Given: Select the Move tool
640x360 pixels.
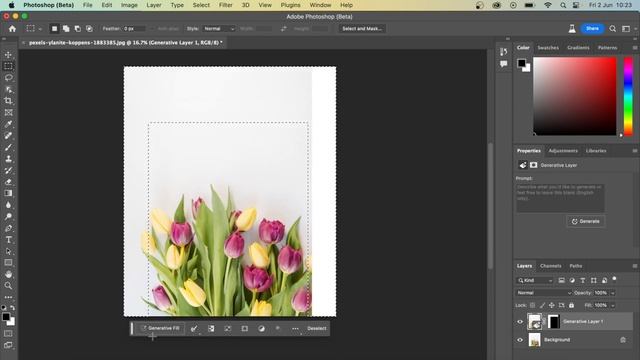Looking at the screenshot, I should click(8, 55).
